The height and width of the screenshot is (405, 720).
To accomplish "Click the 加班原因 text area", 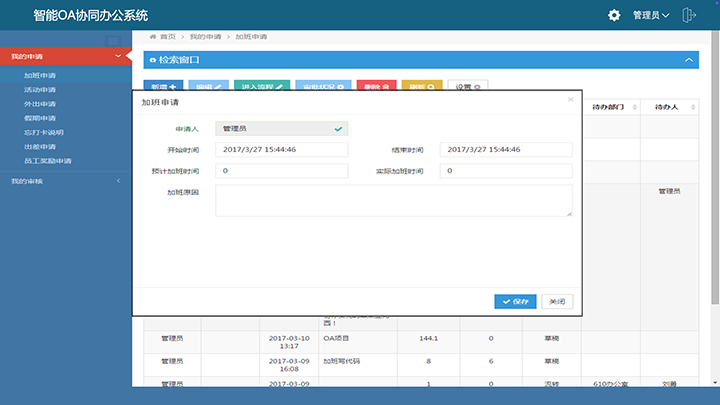I will pyautogui.click(x=393, y=200).
